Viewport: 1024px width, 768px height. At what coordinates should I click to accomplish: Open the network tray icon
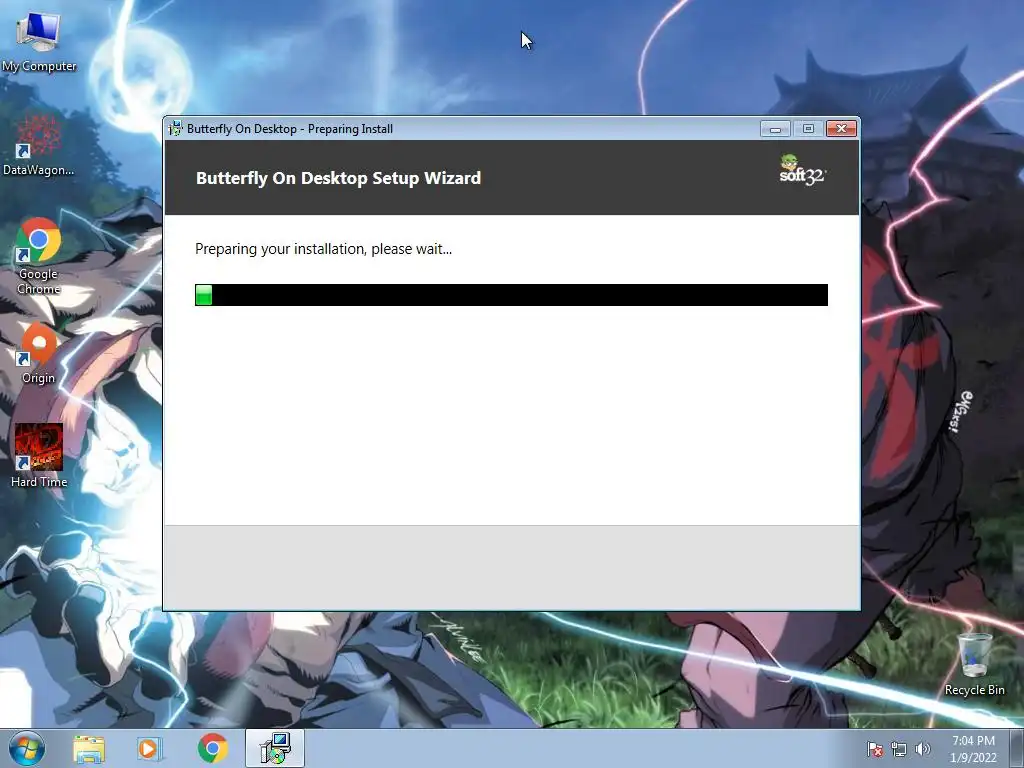899,749
